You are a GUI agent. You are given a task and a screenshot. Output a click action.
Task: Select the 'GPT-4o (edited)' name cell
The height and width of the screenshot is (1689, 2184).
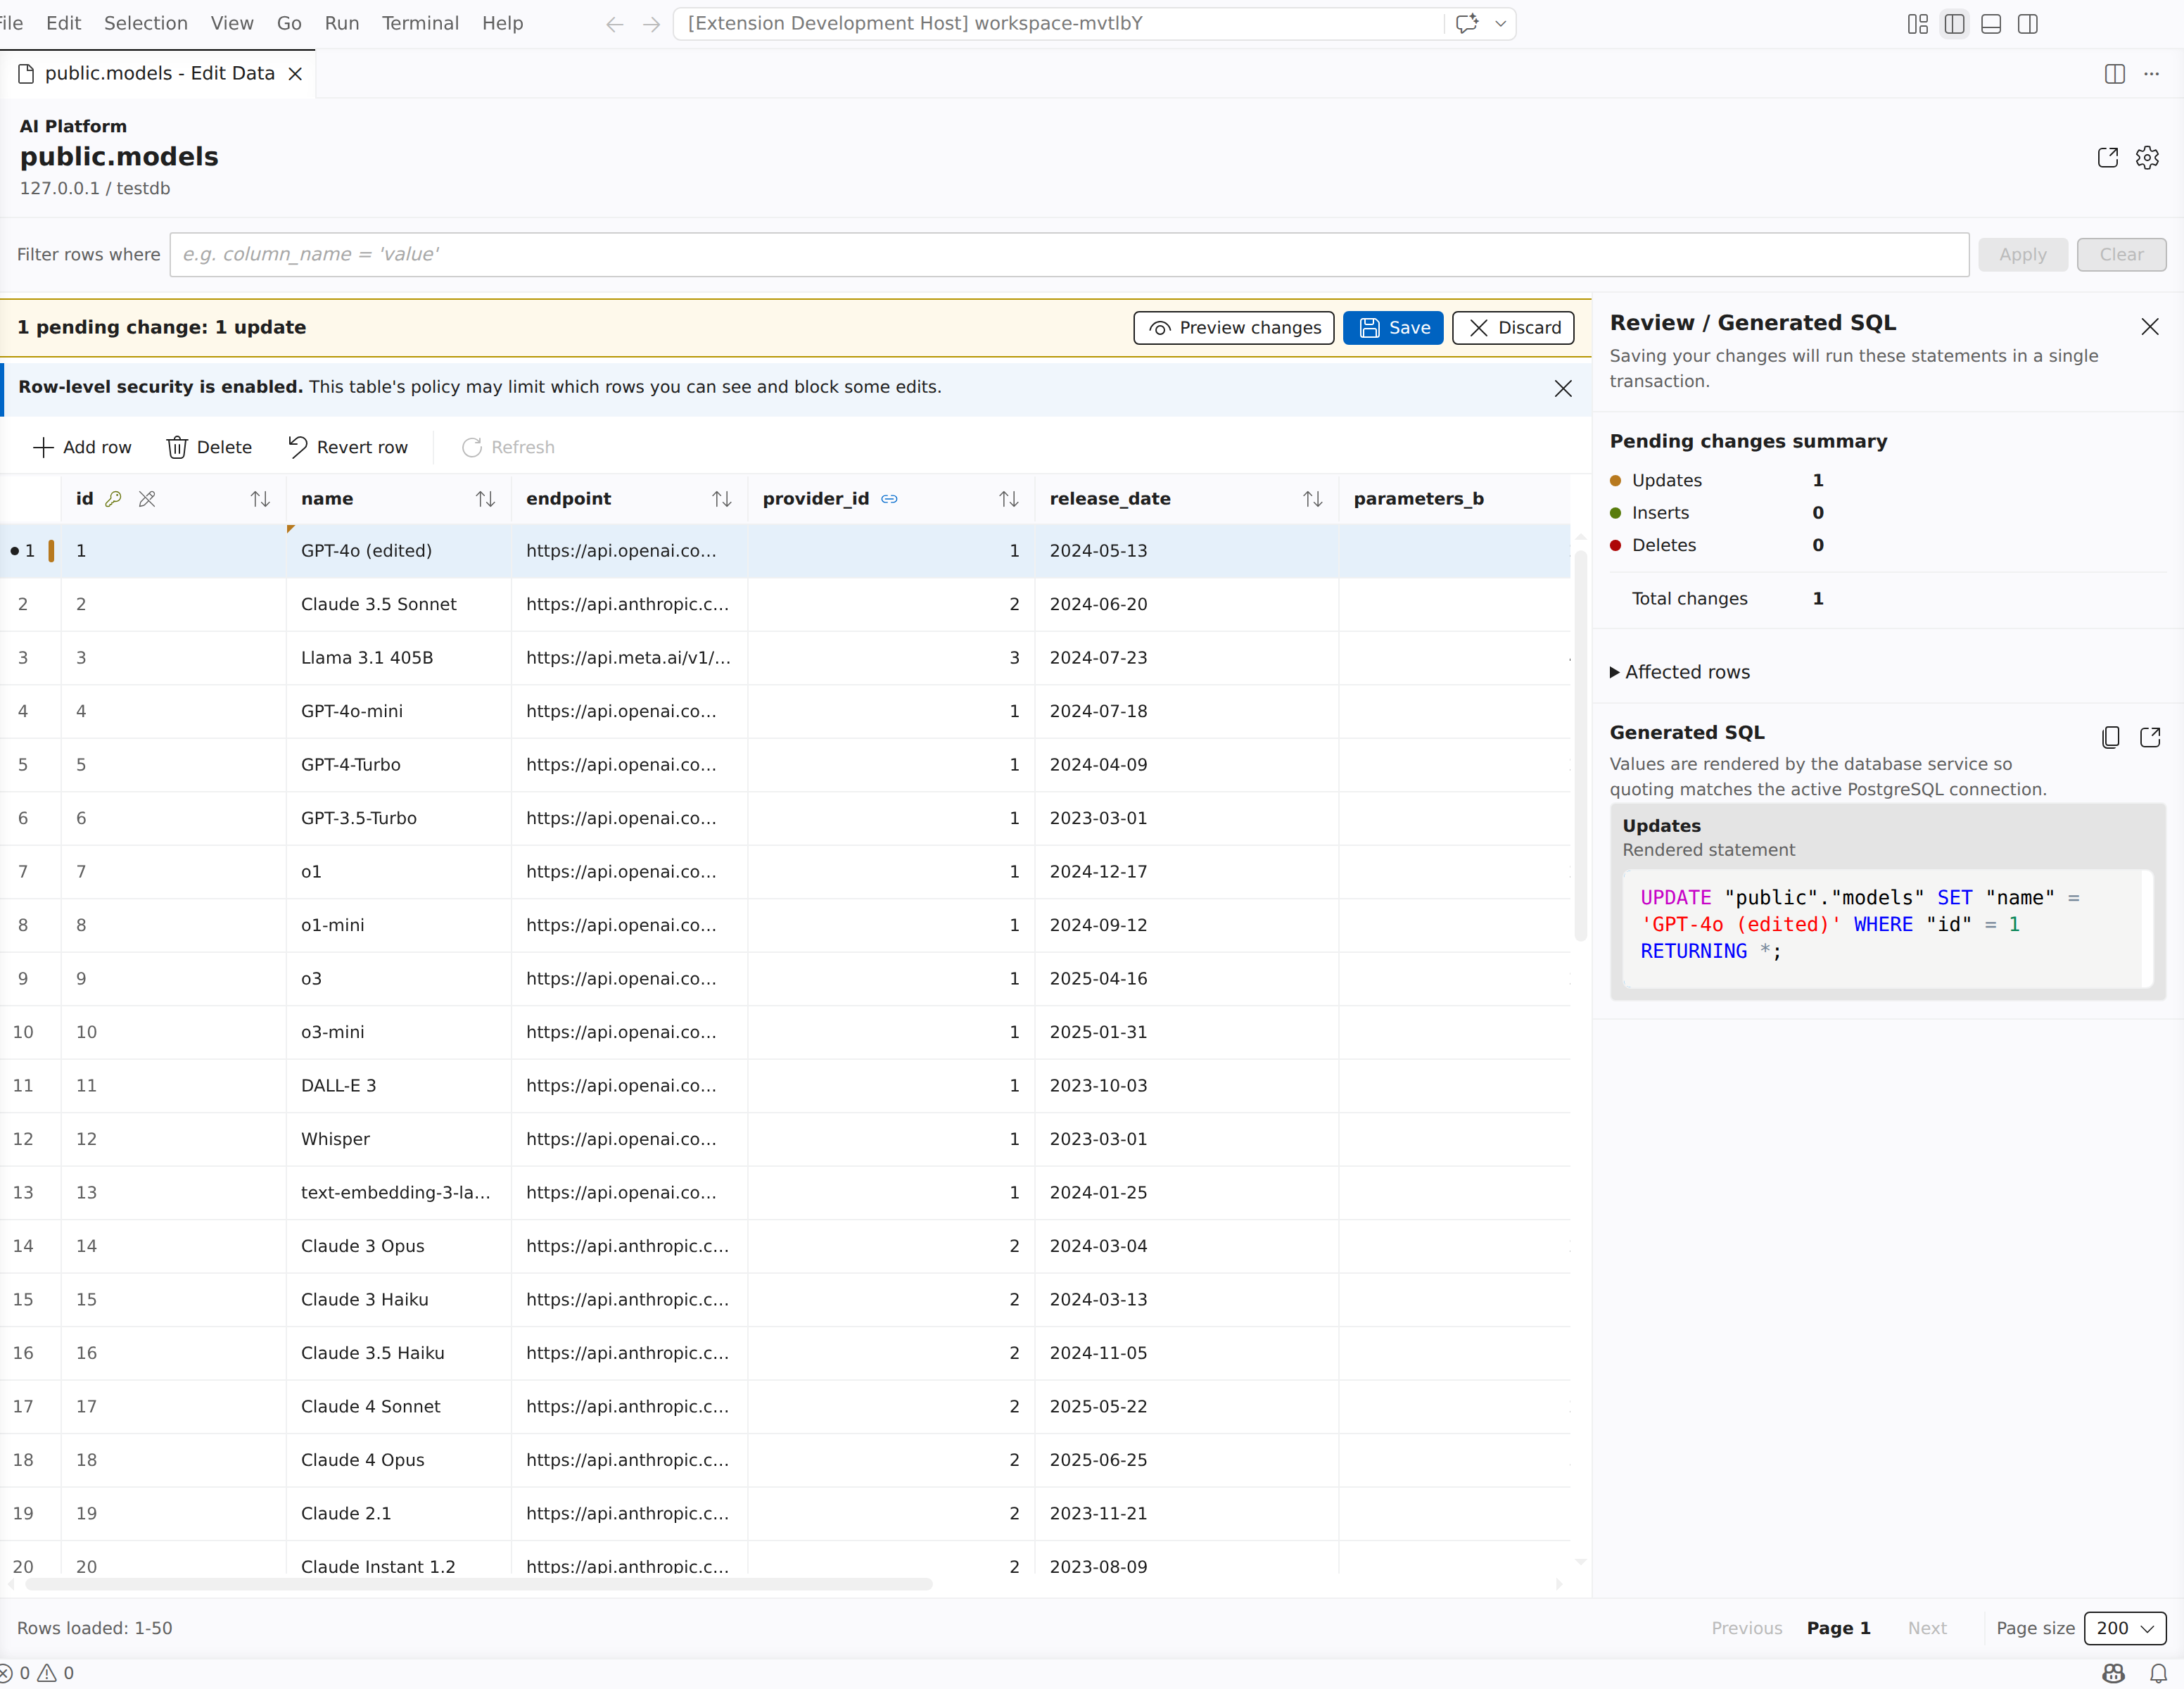pos(399,551)
